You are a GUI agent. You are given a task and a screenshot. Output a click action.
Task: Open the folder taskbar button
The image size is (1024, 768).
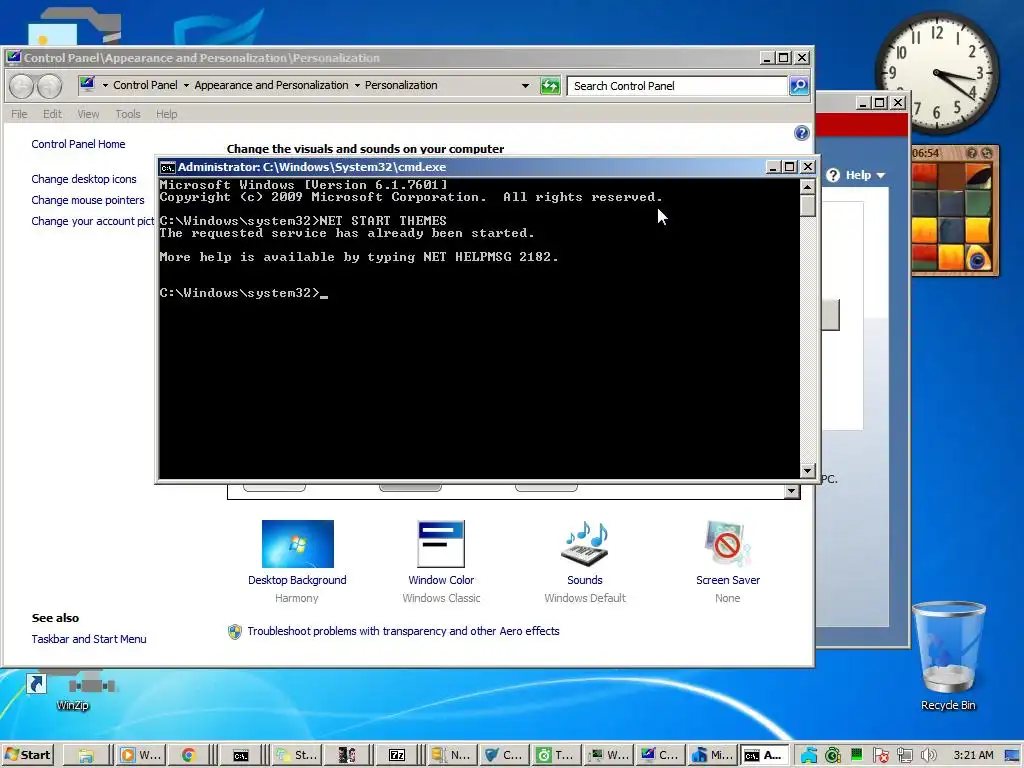[x=86, y=755]
